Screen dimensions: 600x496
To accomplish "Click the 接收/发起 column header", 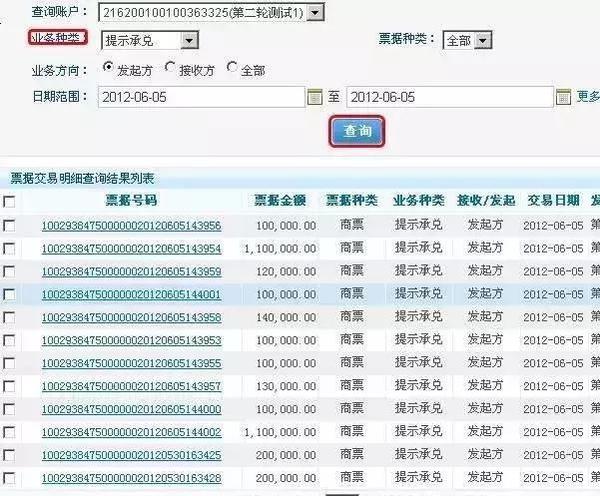I will point(486,200).
